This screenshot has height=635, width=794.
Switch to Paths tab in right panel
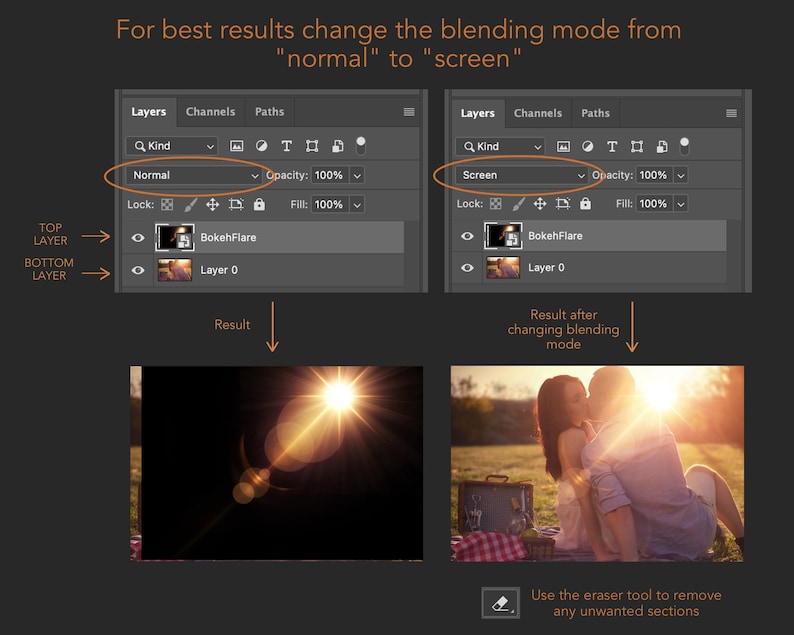pyautogui.click(x=596, y=113)
